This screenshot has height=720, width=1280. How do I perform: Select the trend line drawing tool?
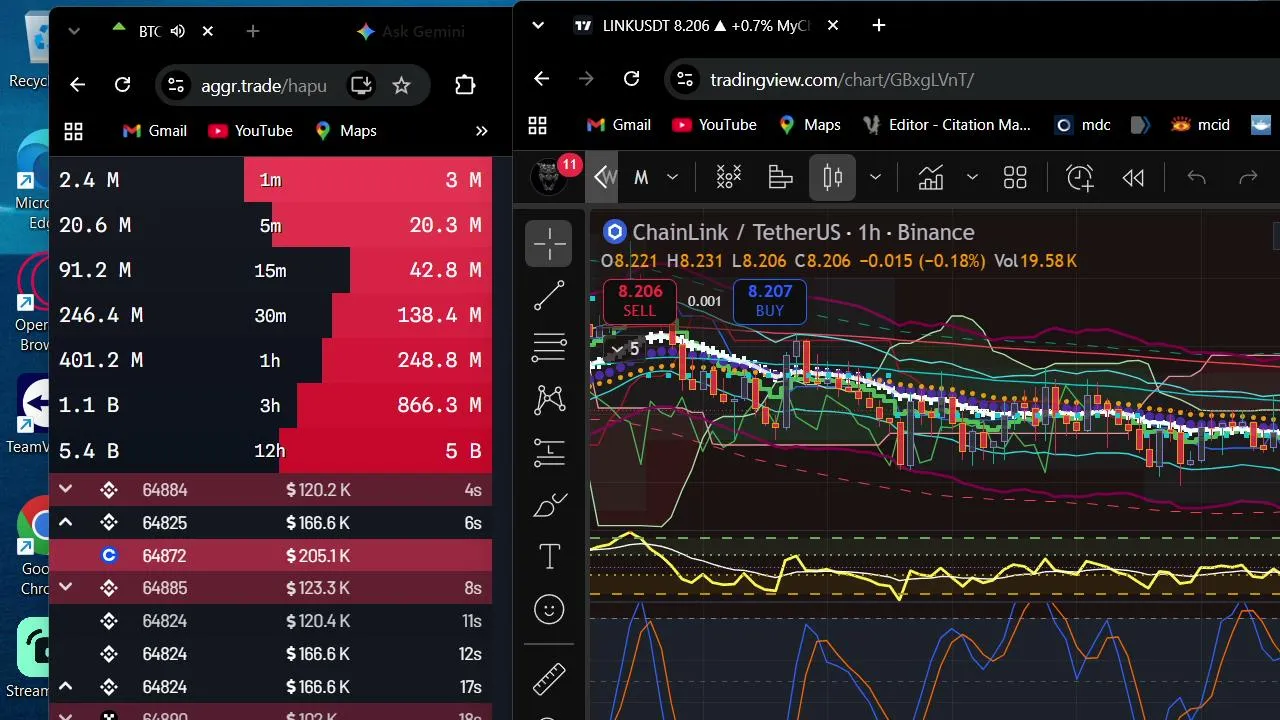click(550, 295)
